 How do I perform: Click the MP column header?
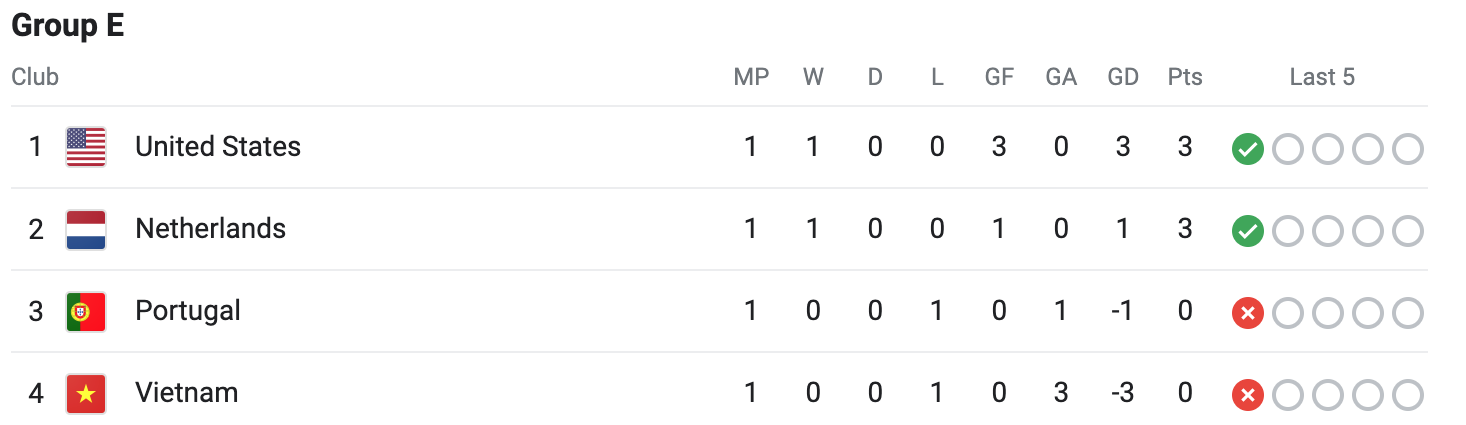point(751,77)
